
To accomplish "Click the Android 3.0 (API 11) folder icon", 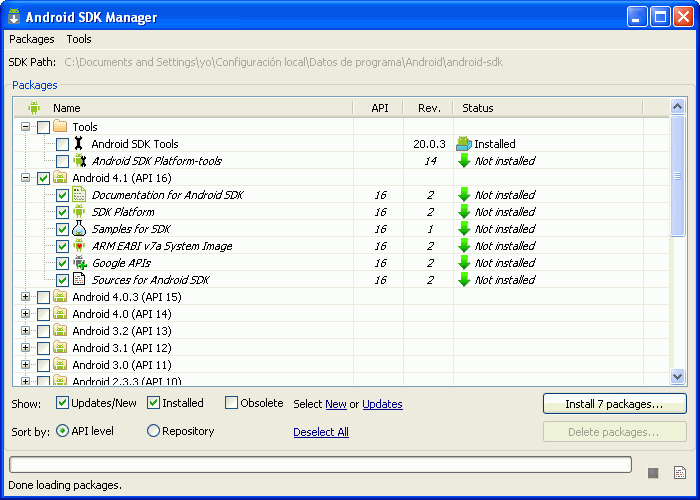I will 60,364.
